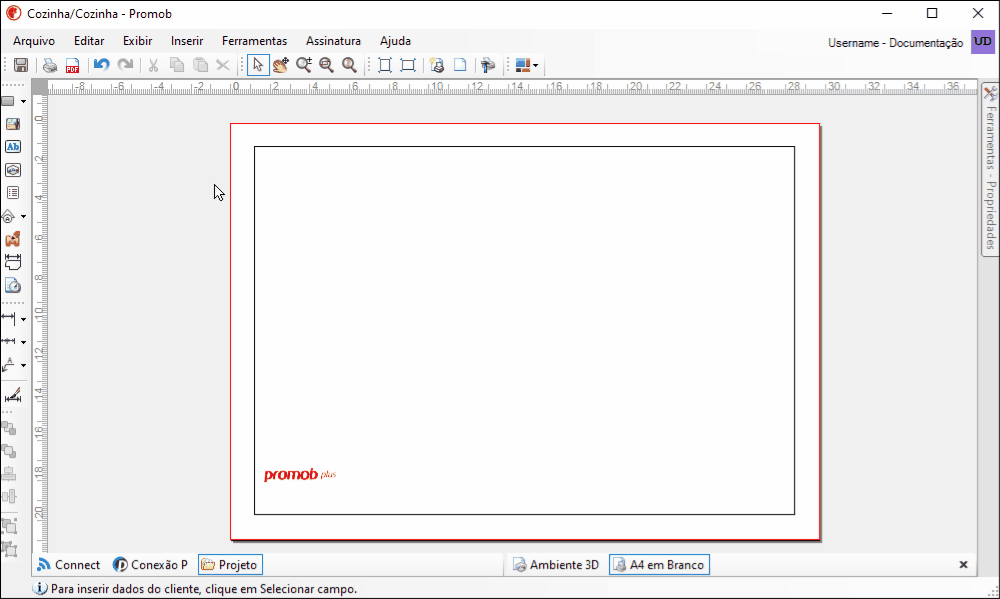This screenshot has height=599, width=1000.
Task: Open the Arquivo menu
Action: (34, 41)
